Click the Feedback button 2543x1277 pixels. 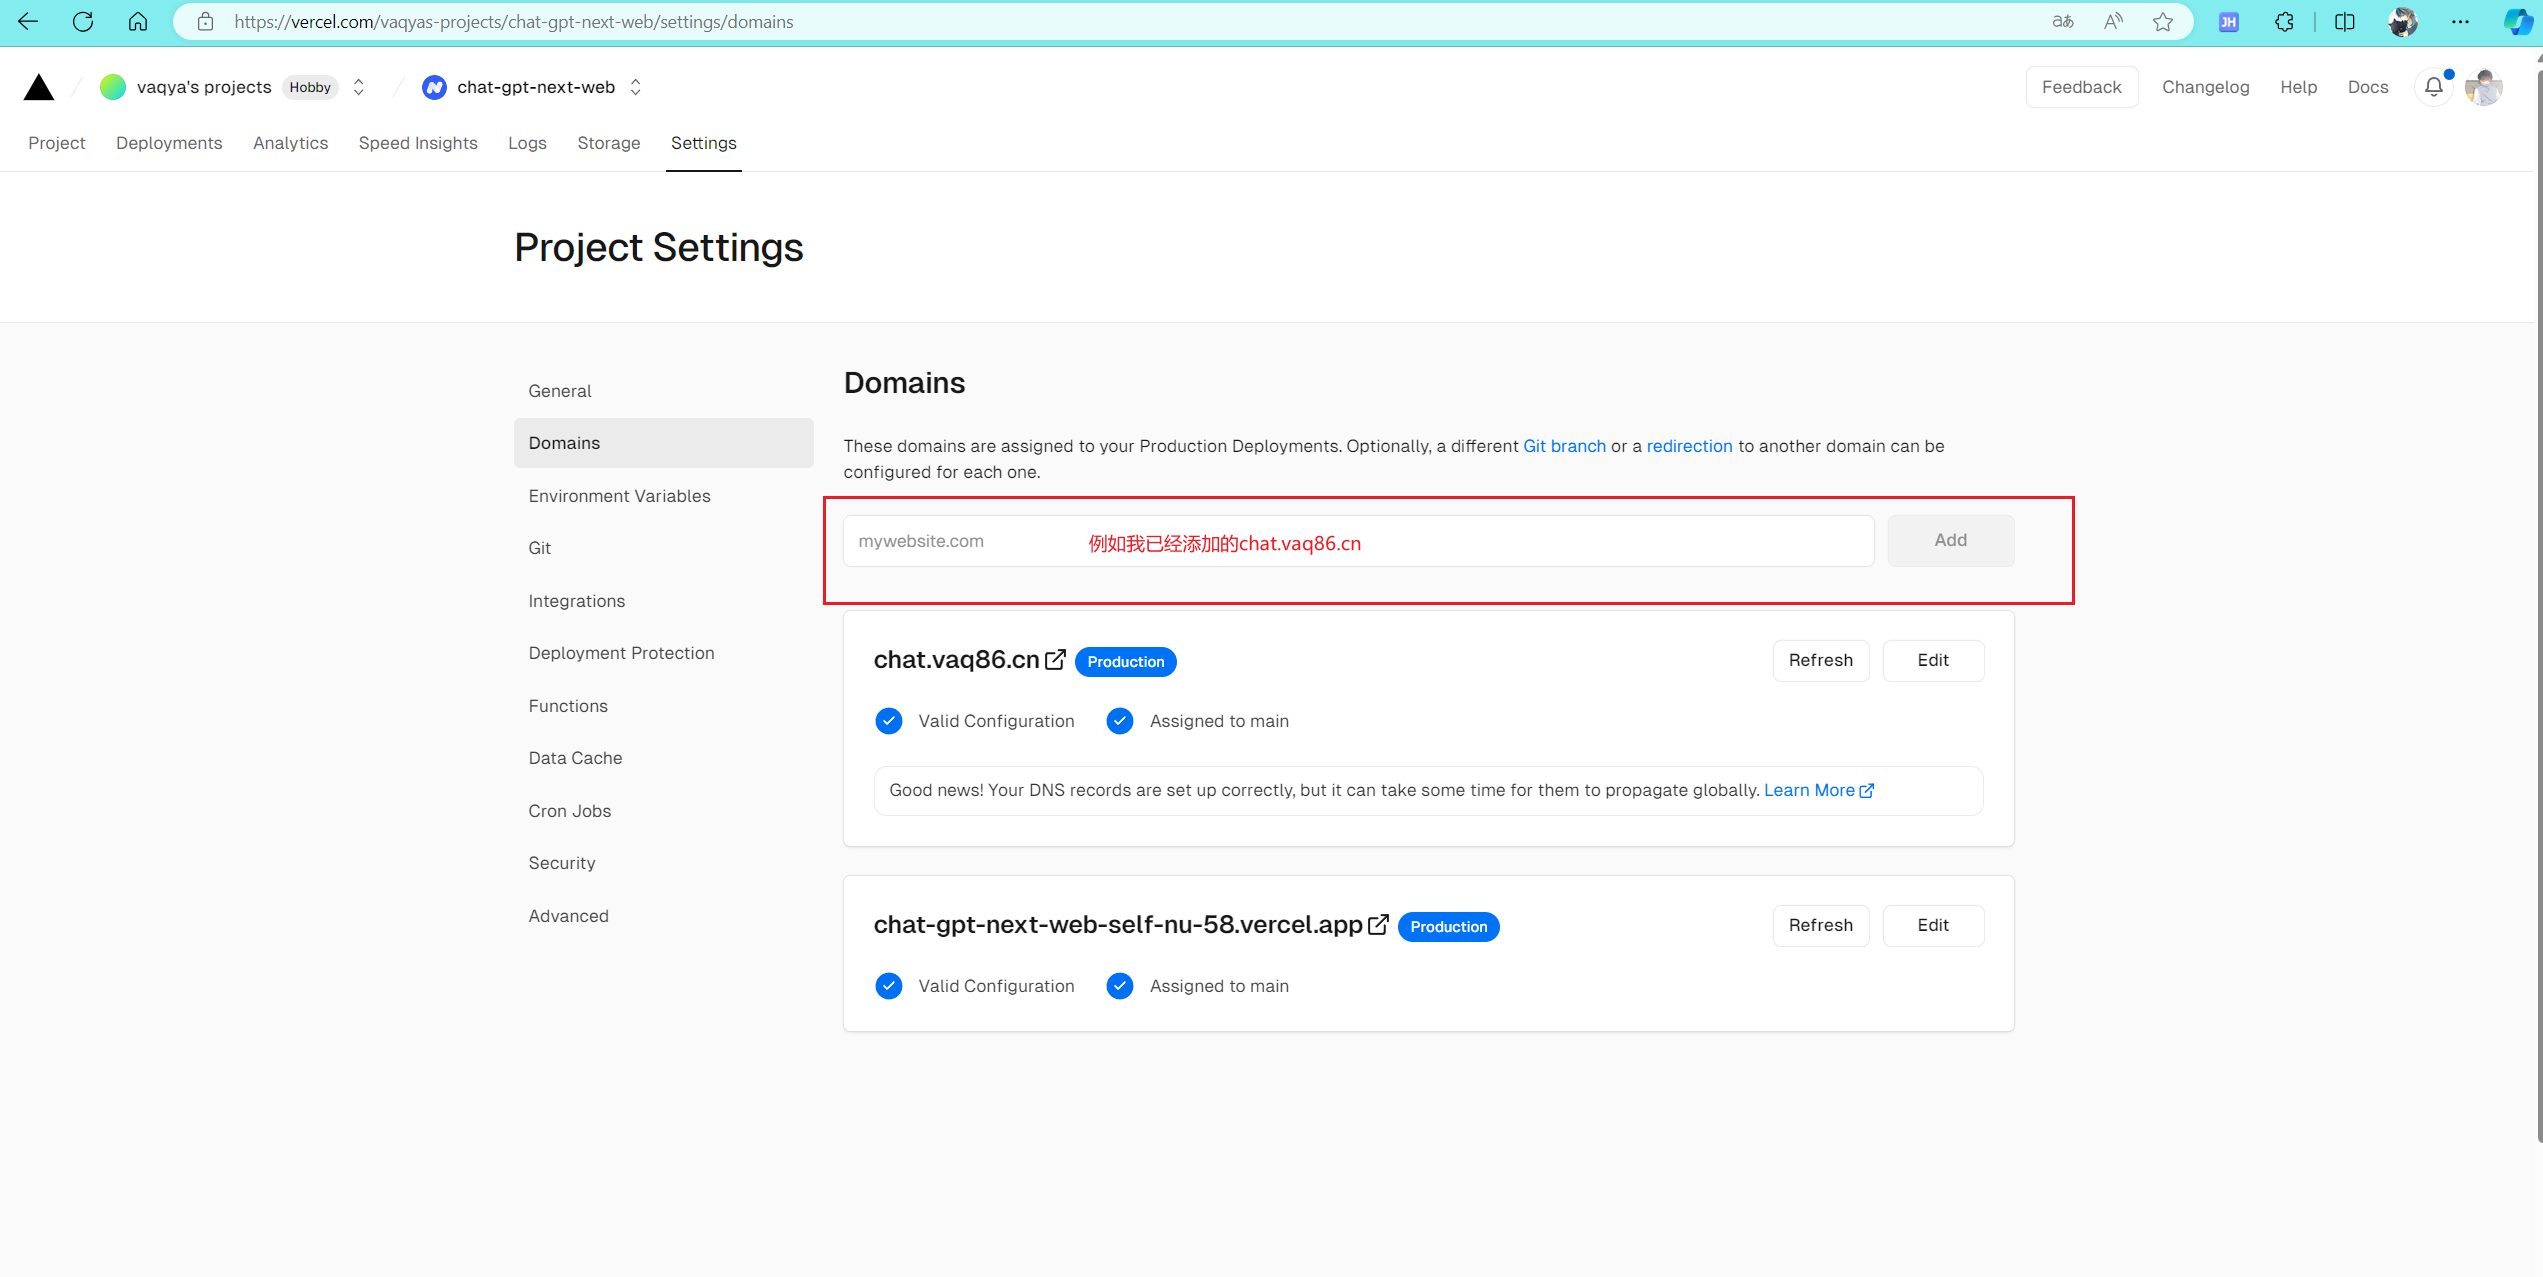coord(2081,87)
